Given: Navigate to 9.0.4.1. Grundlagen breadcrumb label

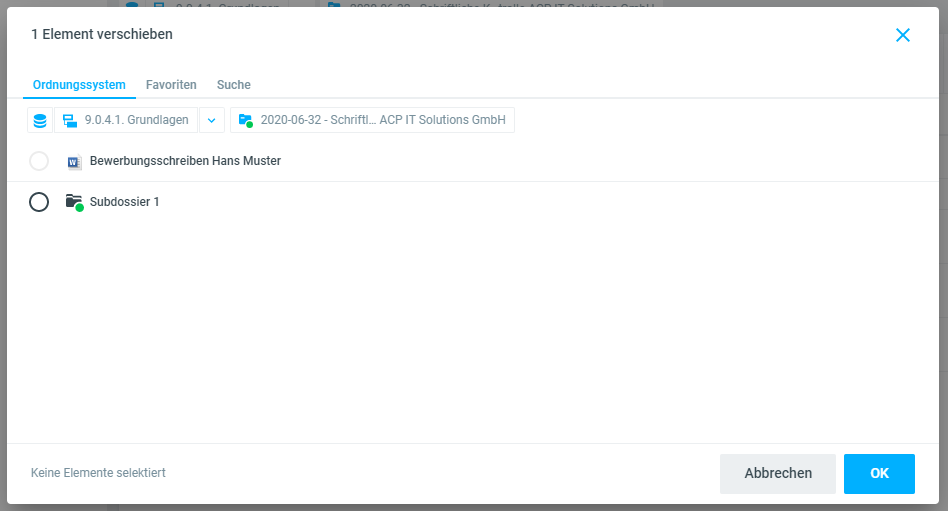Looking at the screenshot, I should [x=136, y=121].
